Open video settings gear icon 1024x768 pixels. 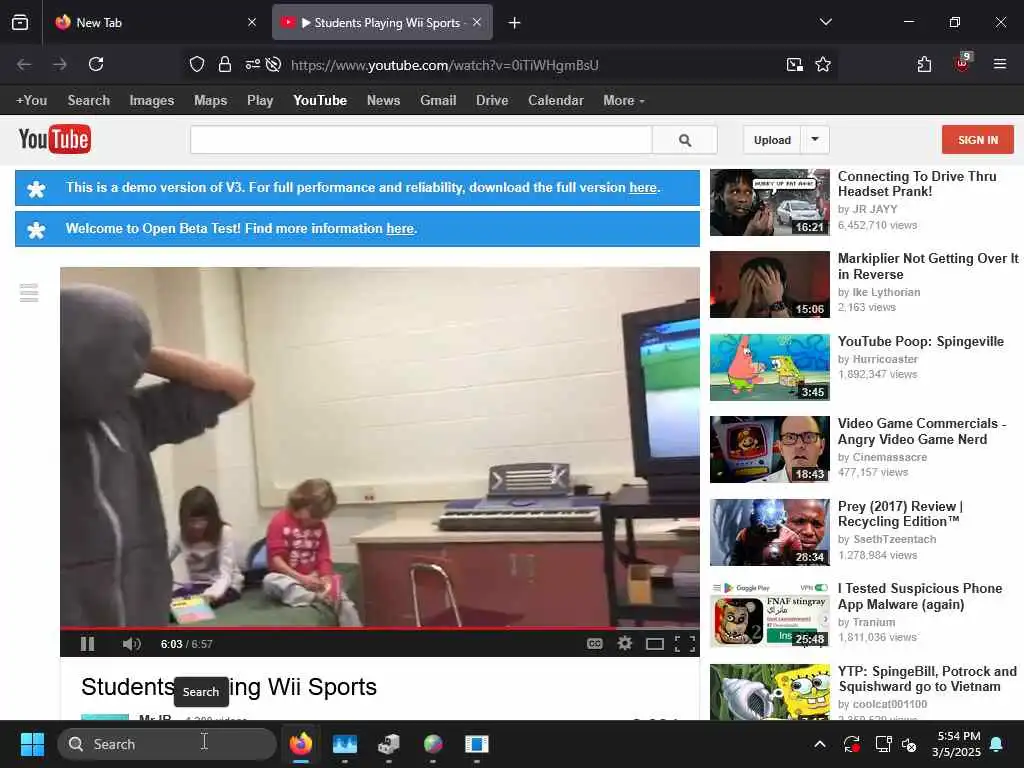pos(624,644)
